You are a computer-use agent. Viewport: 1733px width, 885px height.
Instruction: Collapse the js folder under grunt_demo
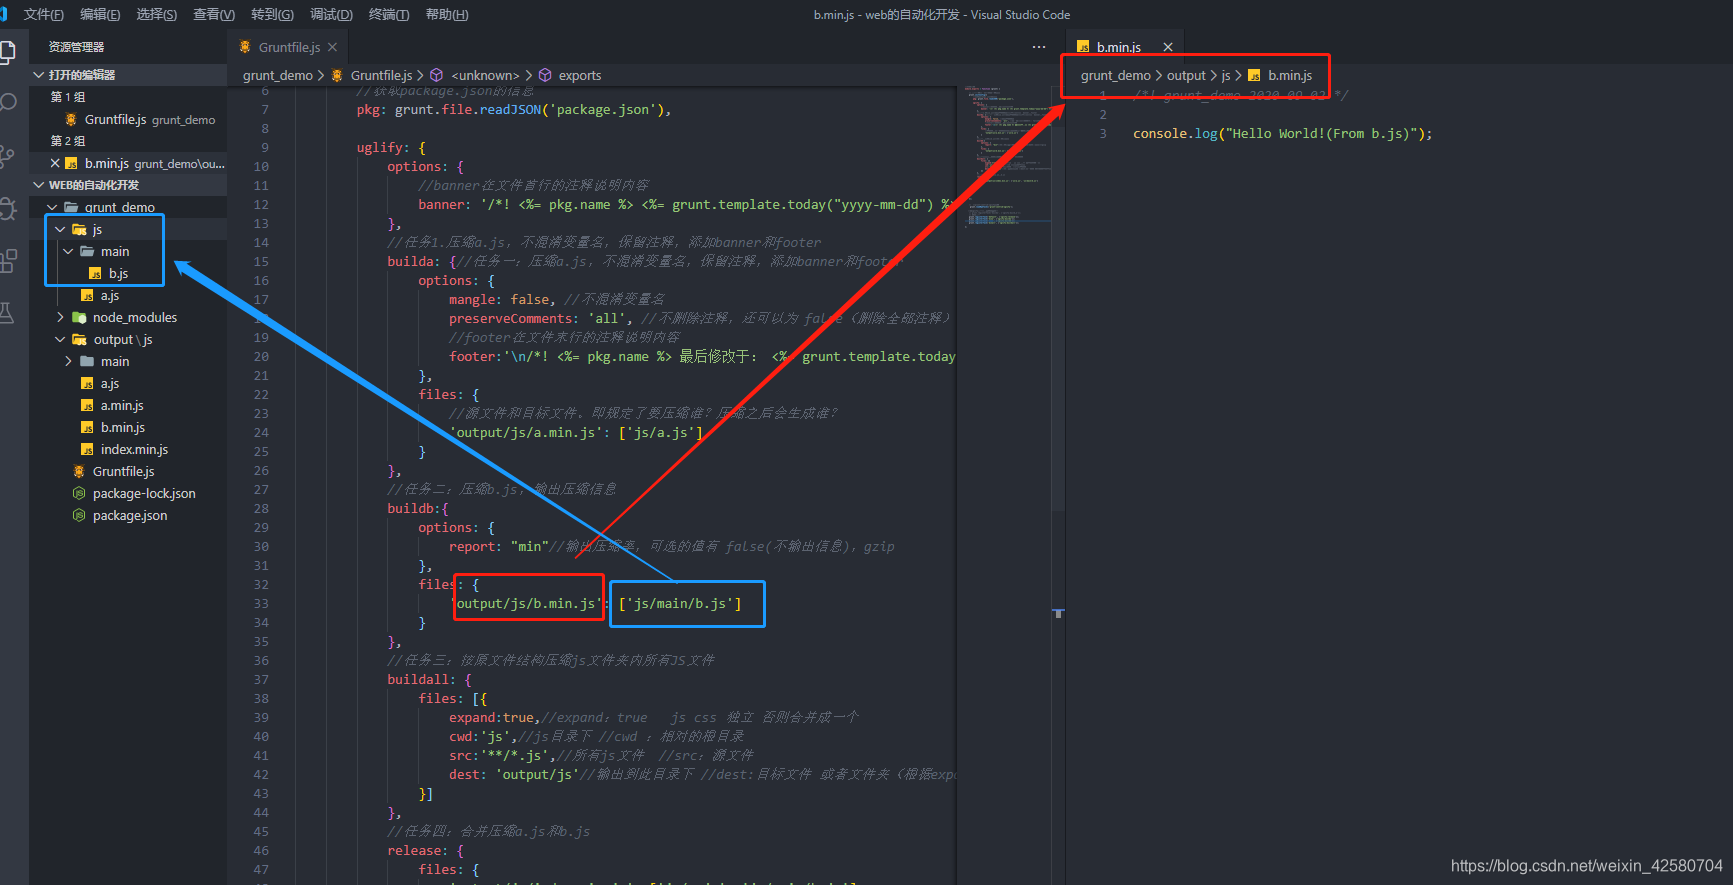60,229
